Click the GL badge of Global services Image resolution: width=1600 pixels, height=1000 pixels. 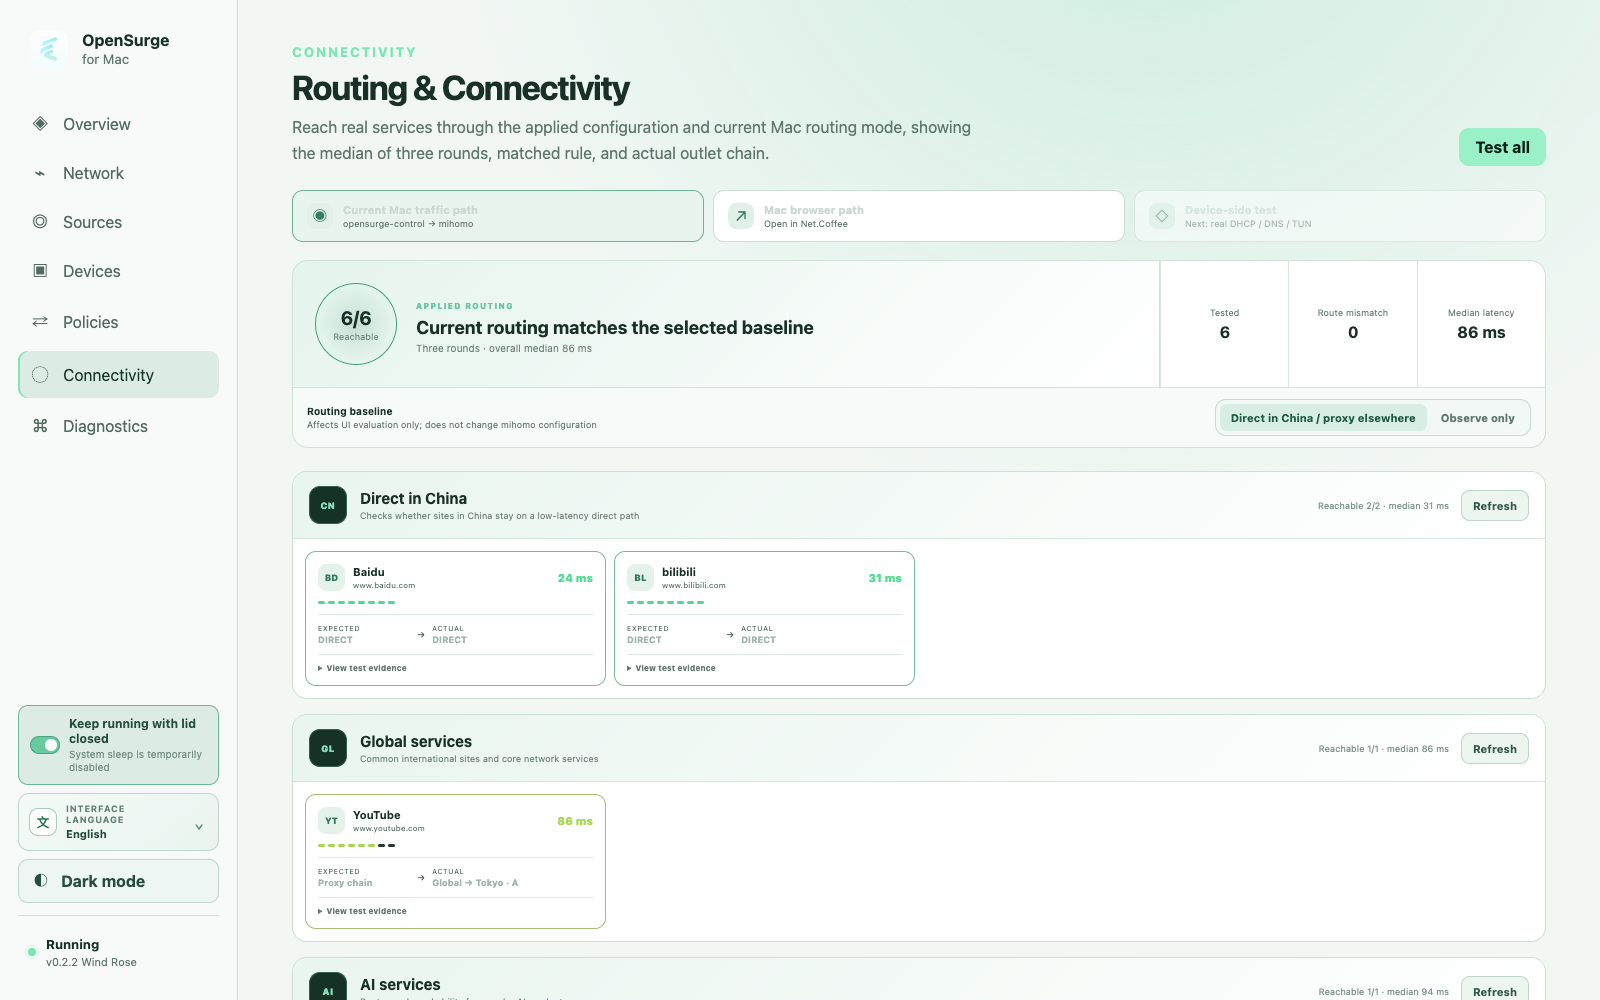[x=328, y=749]
